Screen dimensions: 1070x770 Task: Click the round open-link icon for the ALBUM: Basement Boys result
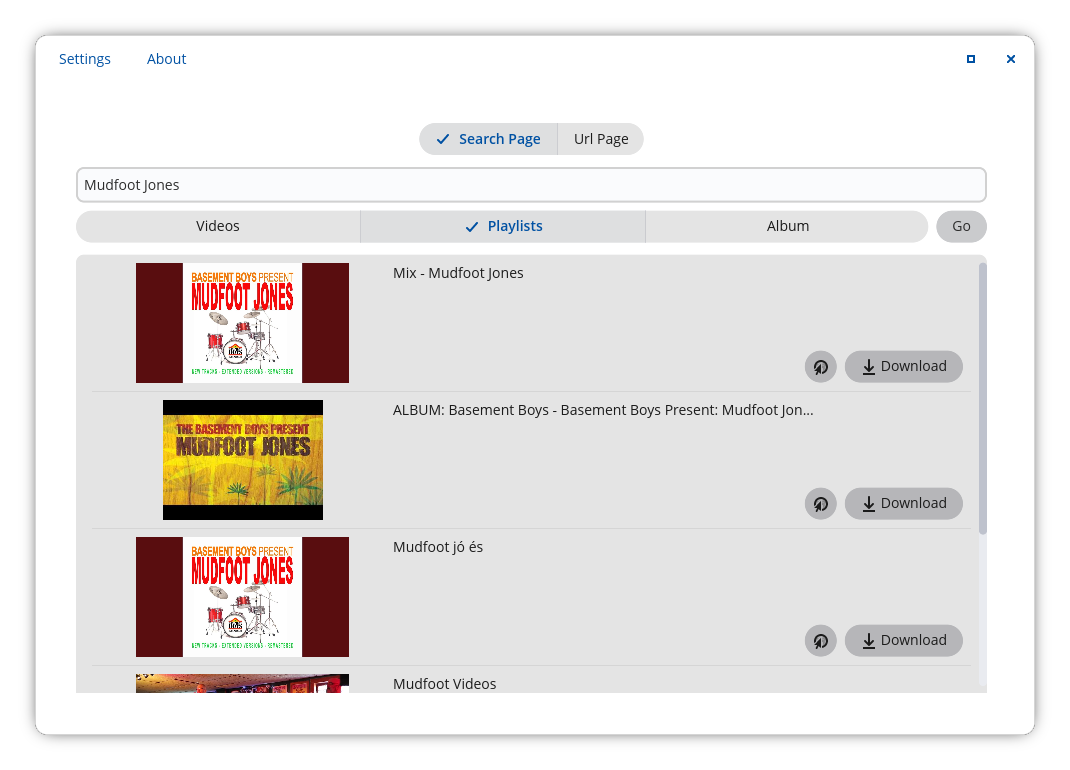pyautogui.click(x=820, y=504)
